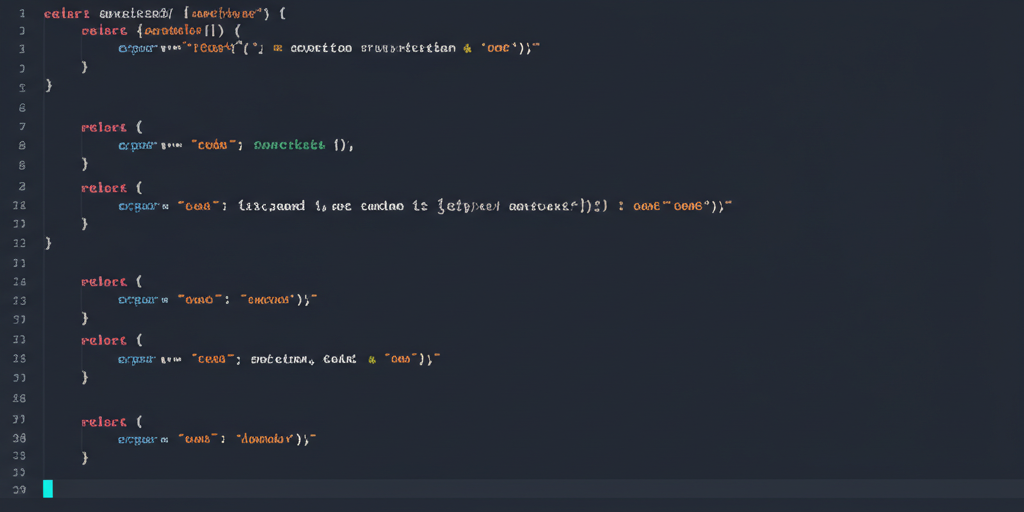Click gutter line number 6
This screenshot has height=512, width=1024.
[x=22, y=107]
